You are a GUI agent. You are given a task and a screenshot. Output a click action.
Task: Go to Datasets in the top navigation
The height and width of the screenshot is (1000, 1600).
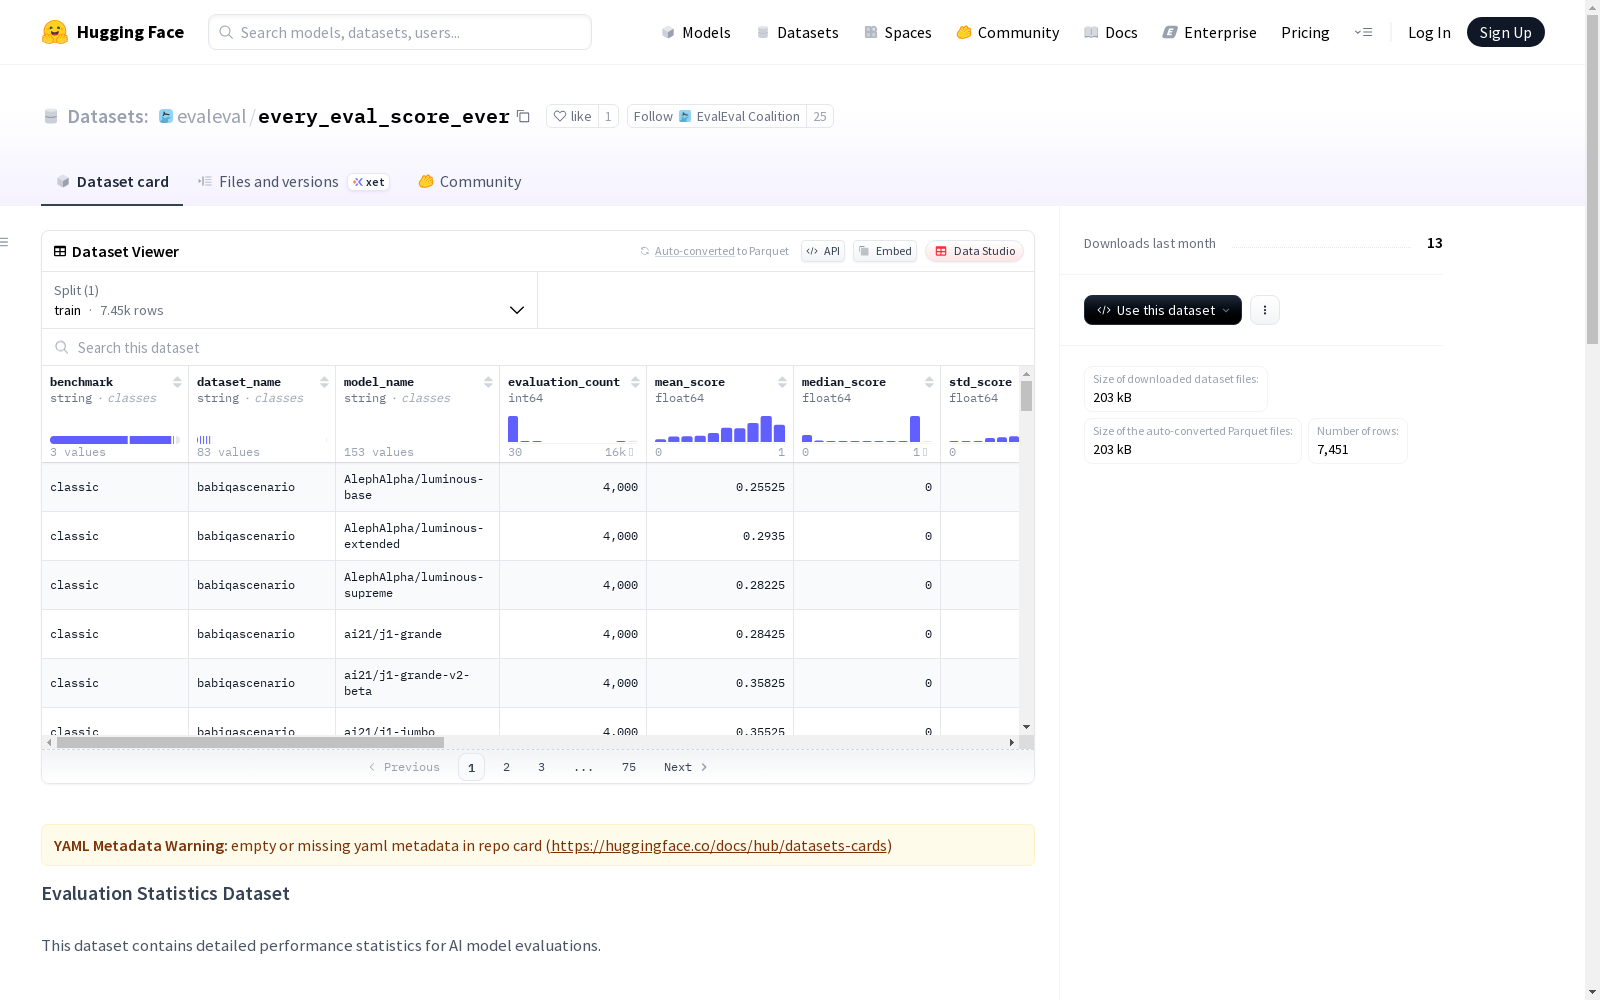[x=797, y=32]
